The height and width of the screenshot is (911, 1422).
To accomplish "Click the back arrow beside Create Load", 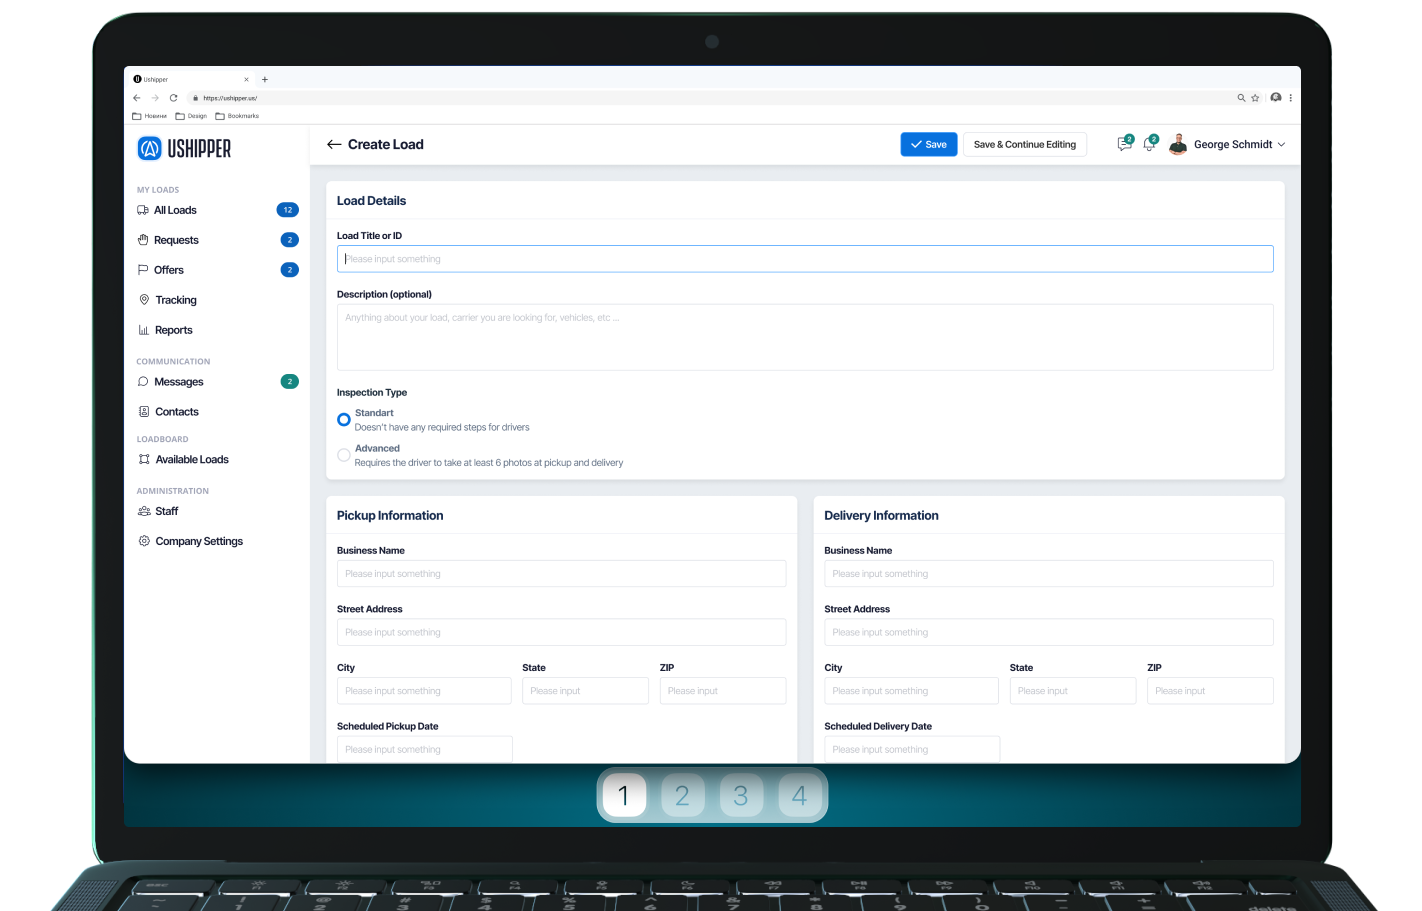I will (x=334, y=145).
